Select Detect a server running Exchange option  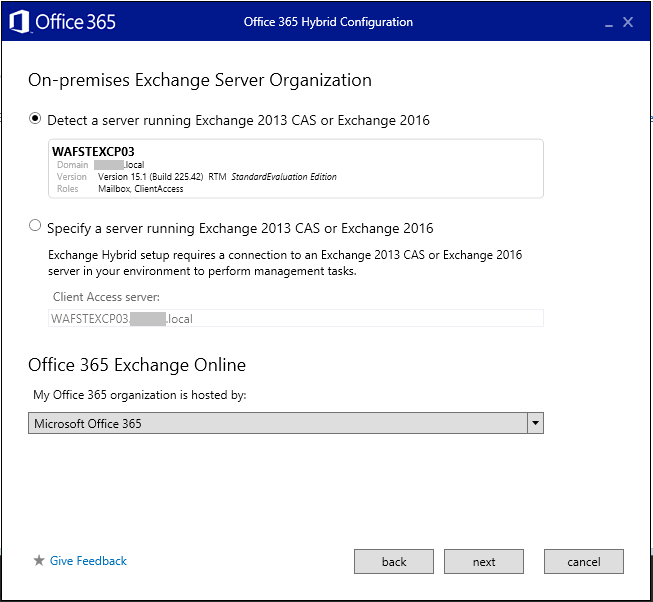tap(35, 119)
